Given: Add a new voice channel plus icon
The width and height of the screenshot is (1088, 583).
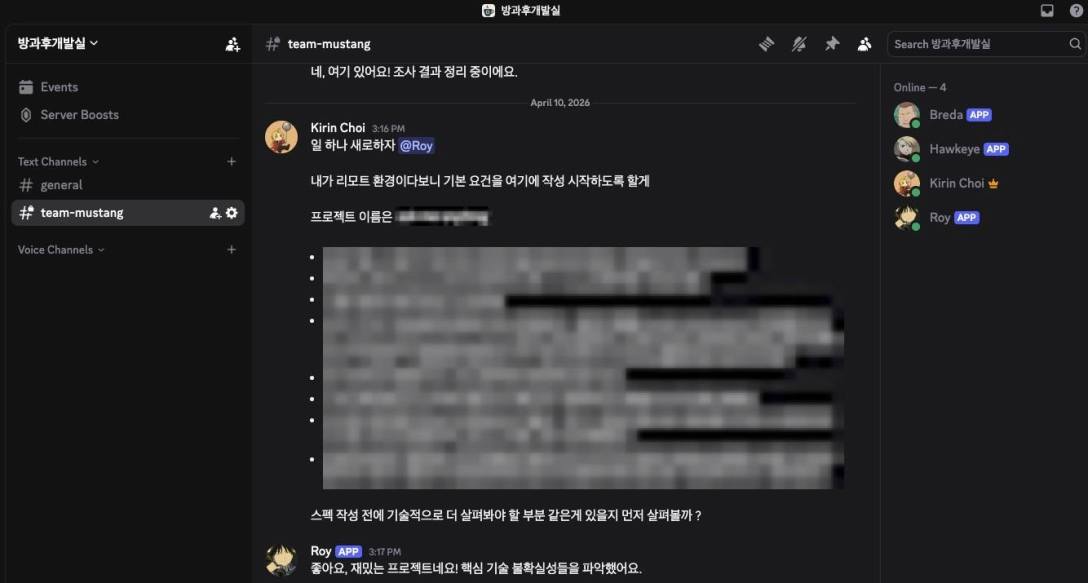Looking at the screenshot, I should [x=232, y=250].
